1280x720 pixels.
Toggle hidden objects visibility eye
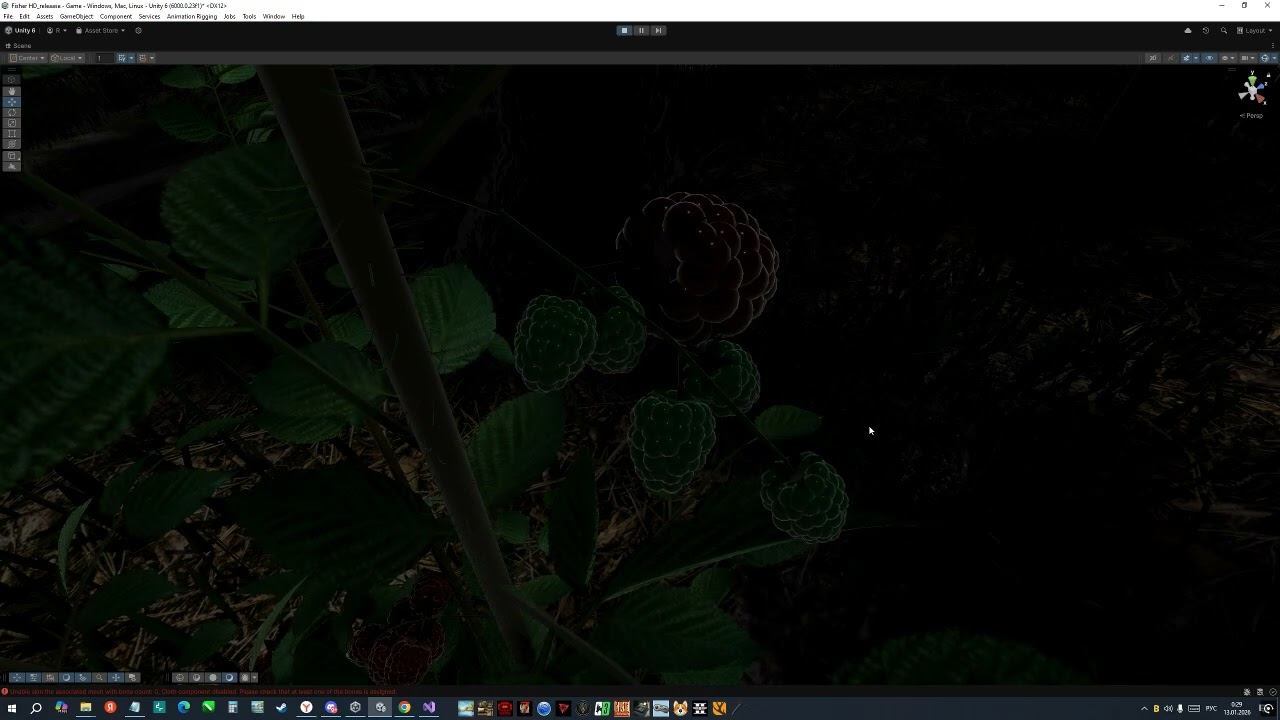(1209, 58)
